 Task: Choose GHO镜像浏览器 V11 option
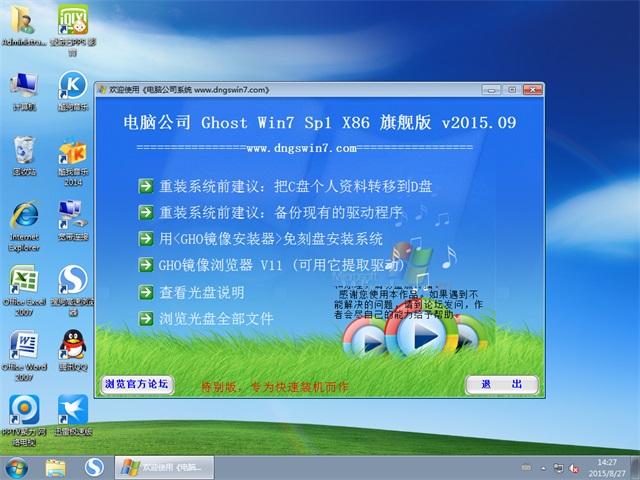click(x=281, y=265)
